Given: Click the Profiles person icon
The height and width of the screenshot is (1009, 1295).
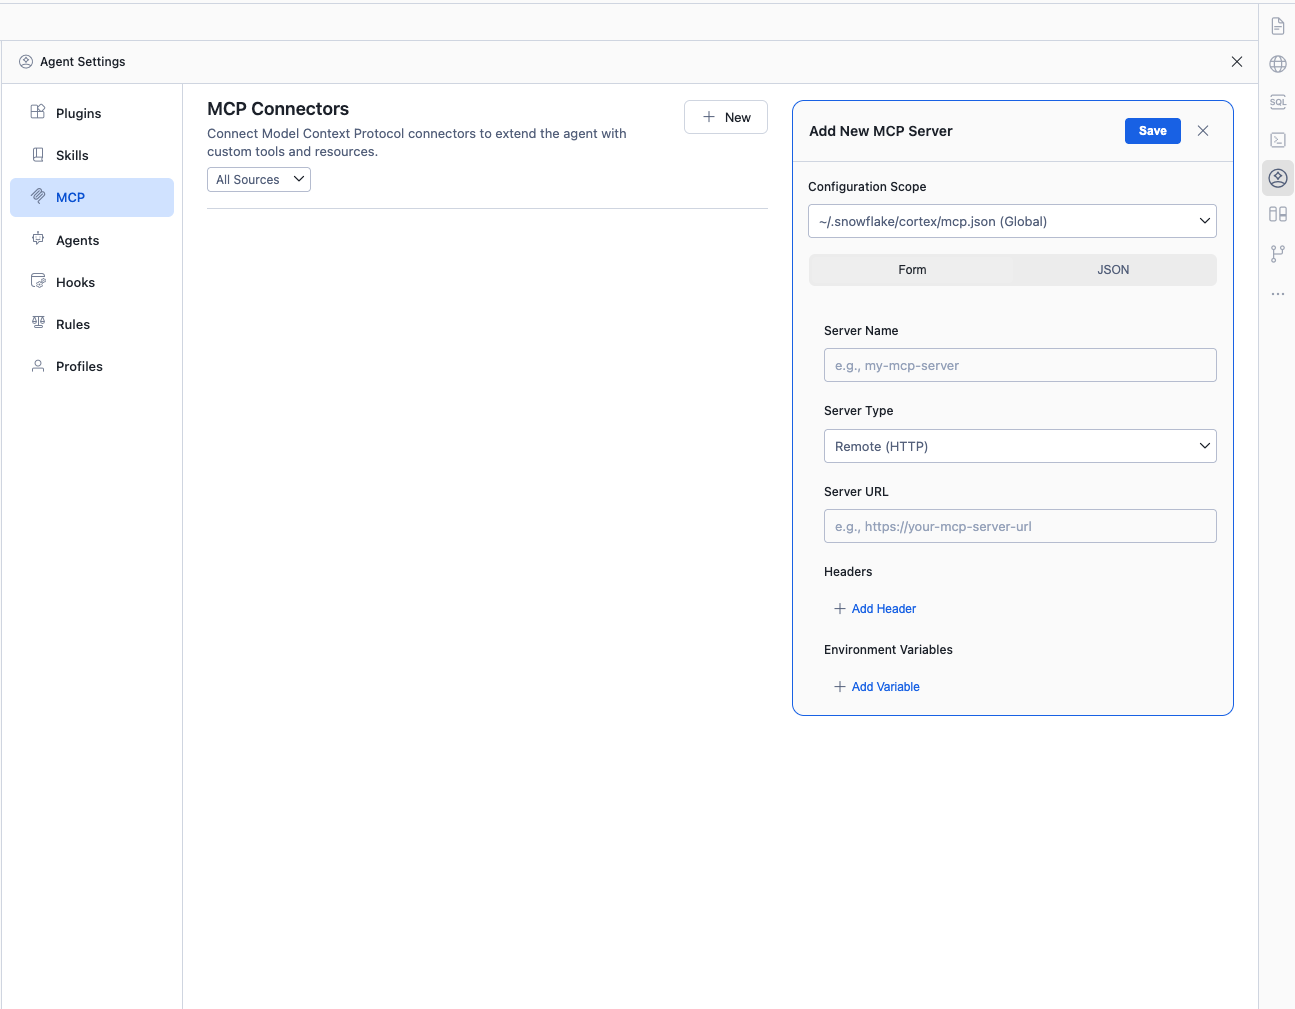Looking at the screenshot, I should pos(38,366).
